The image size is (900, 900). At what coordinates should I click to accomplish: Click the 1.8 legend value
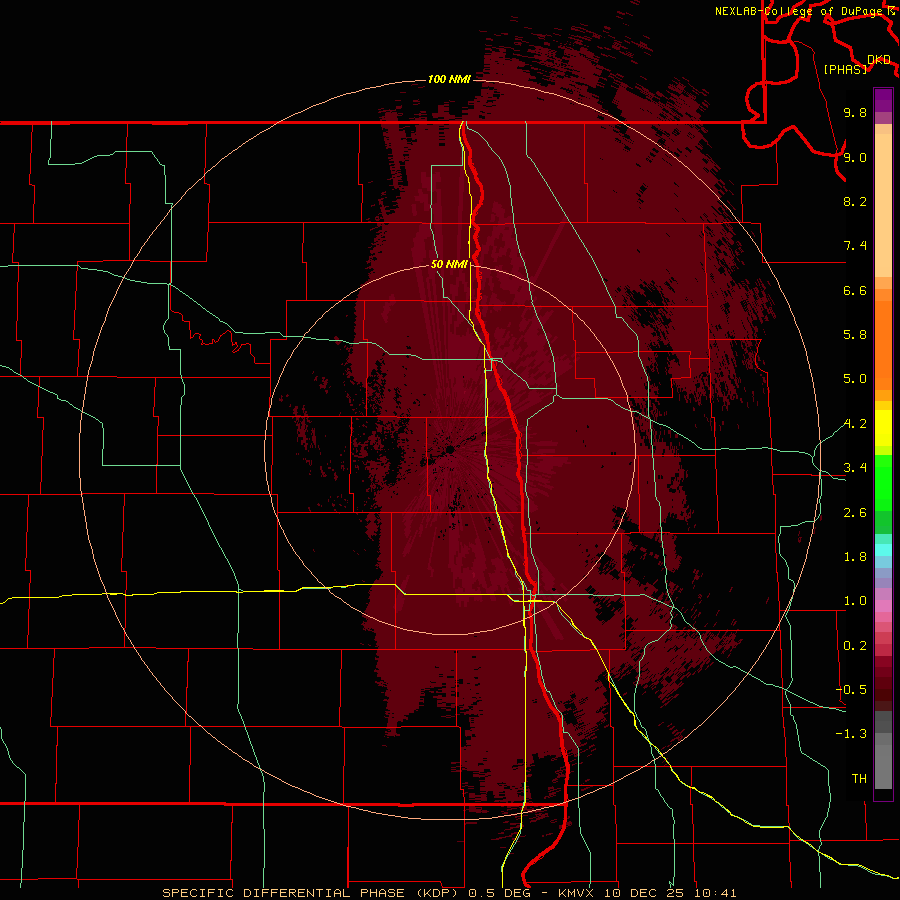coord(855,557)
